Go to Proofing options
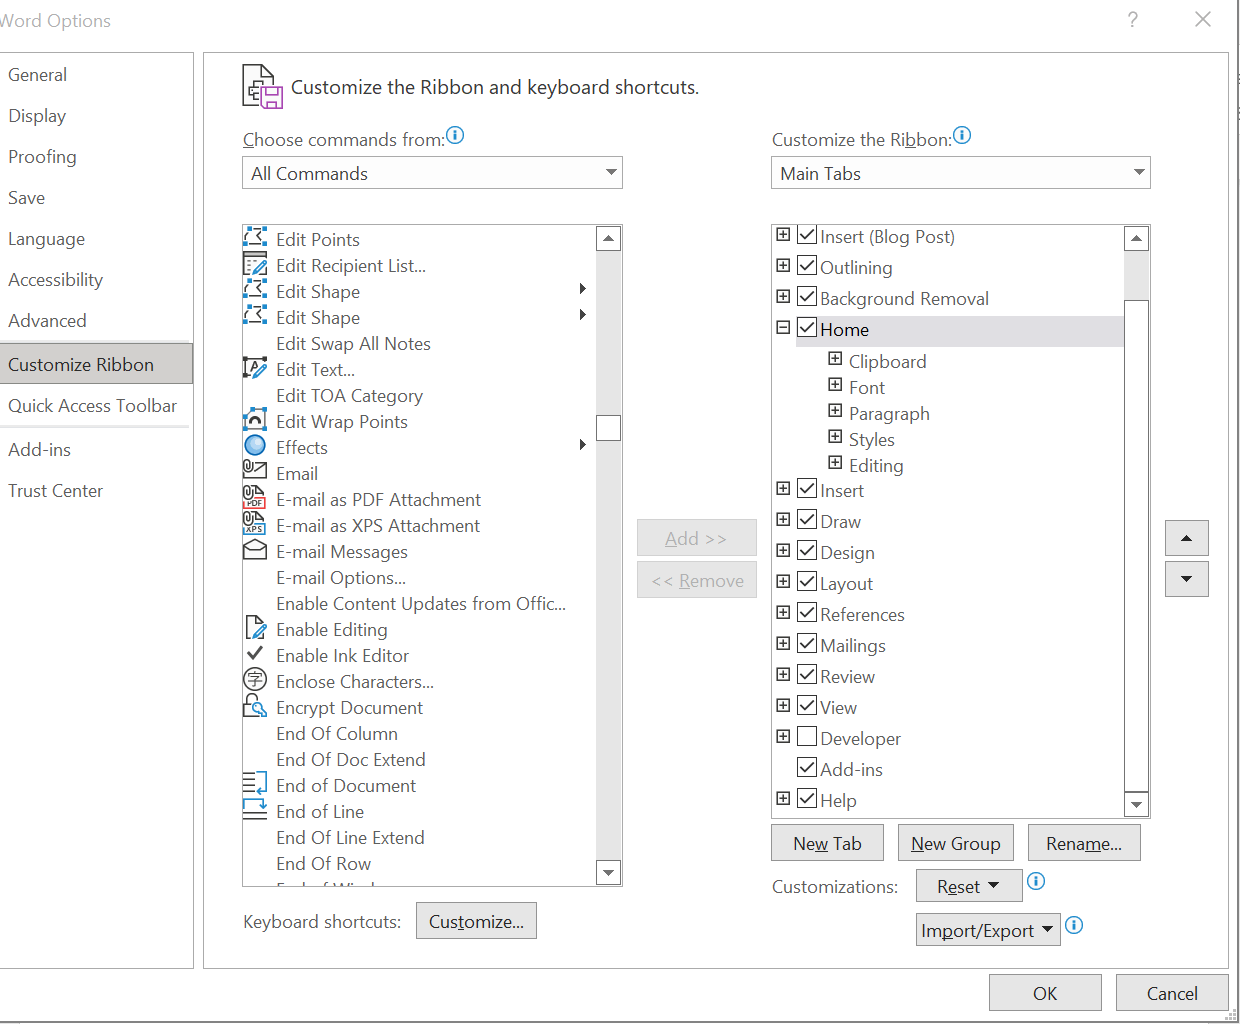The height and width of the screenshot is (1024, 1240). tap(96, 157)
